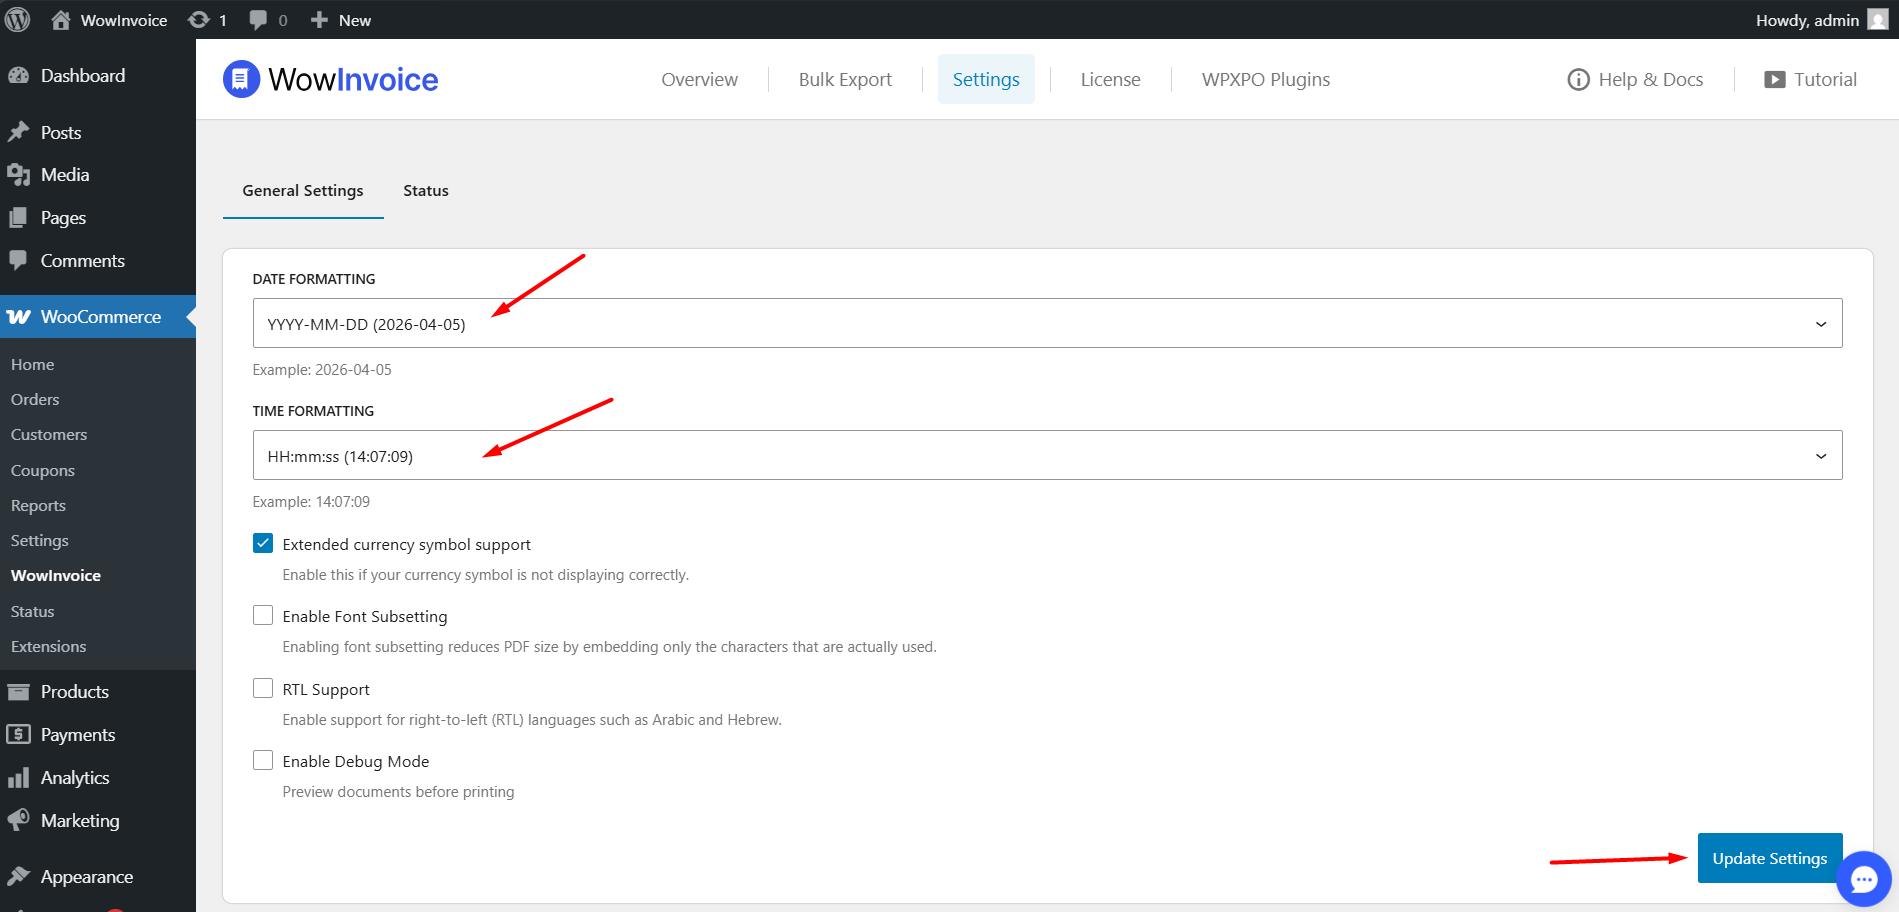Click the Comments bubble icon in sidebar
1899x912 pixels.
point(18,261)
